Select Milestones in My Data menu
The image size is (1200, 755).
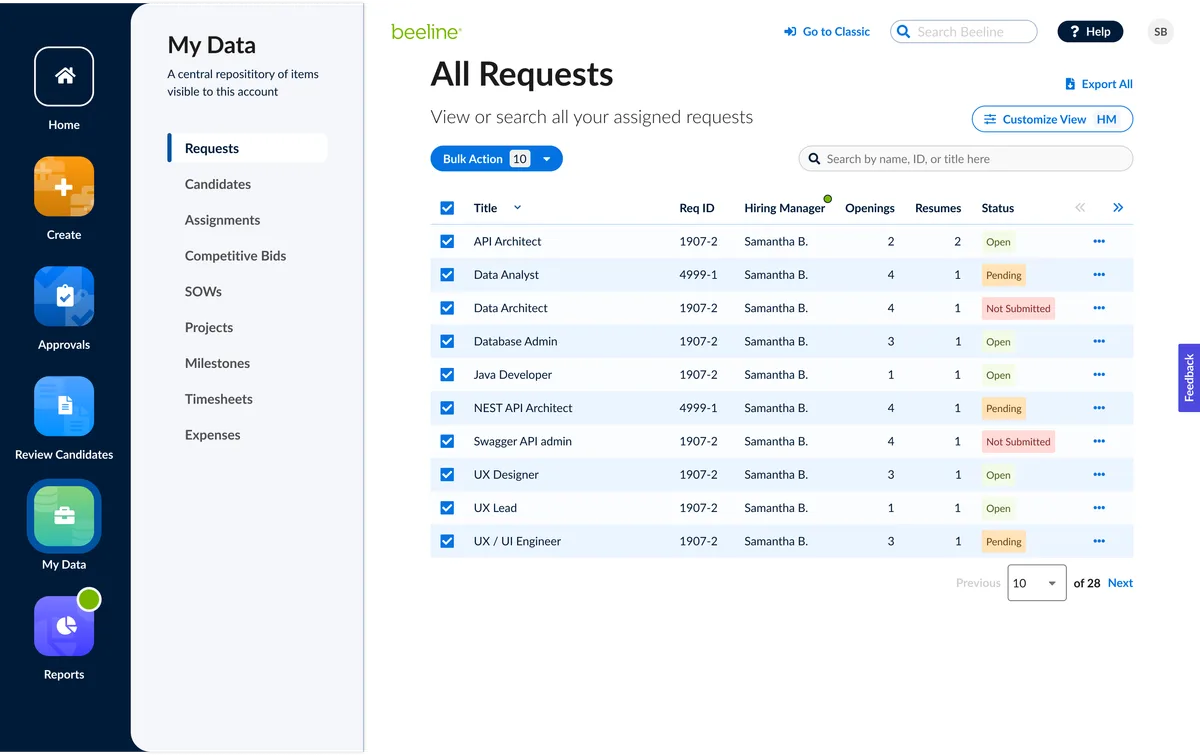(x=217, y=363)
